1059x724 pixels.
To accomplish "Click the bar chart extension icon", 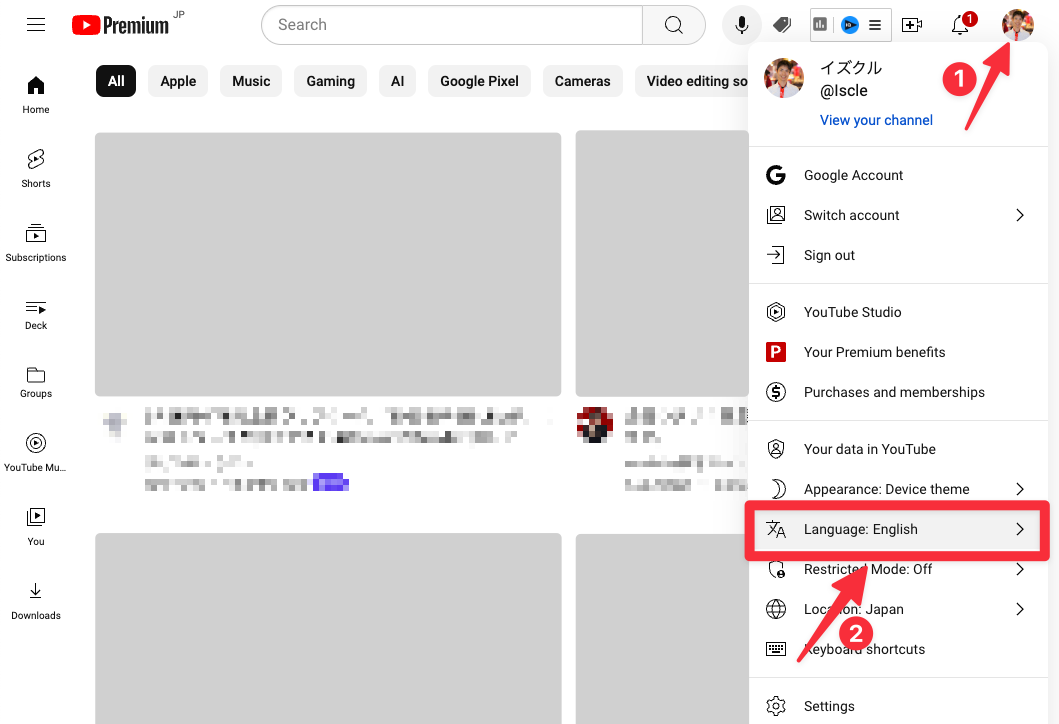I will 820,25.
